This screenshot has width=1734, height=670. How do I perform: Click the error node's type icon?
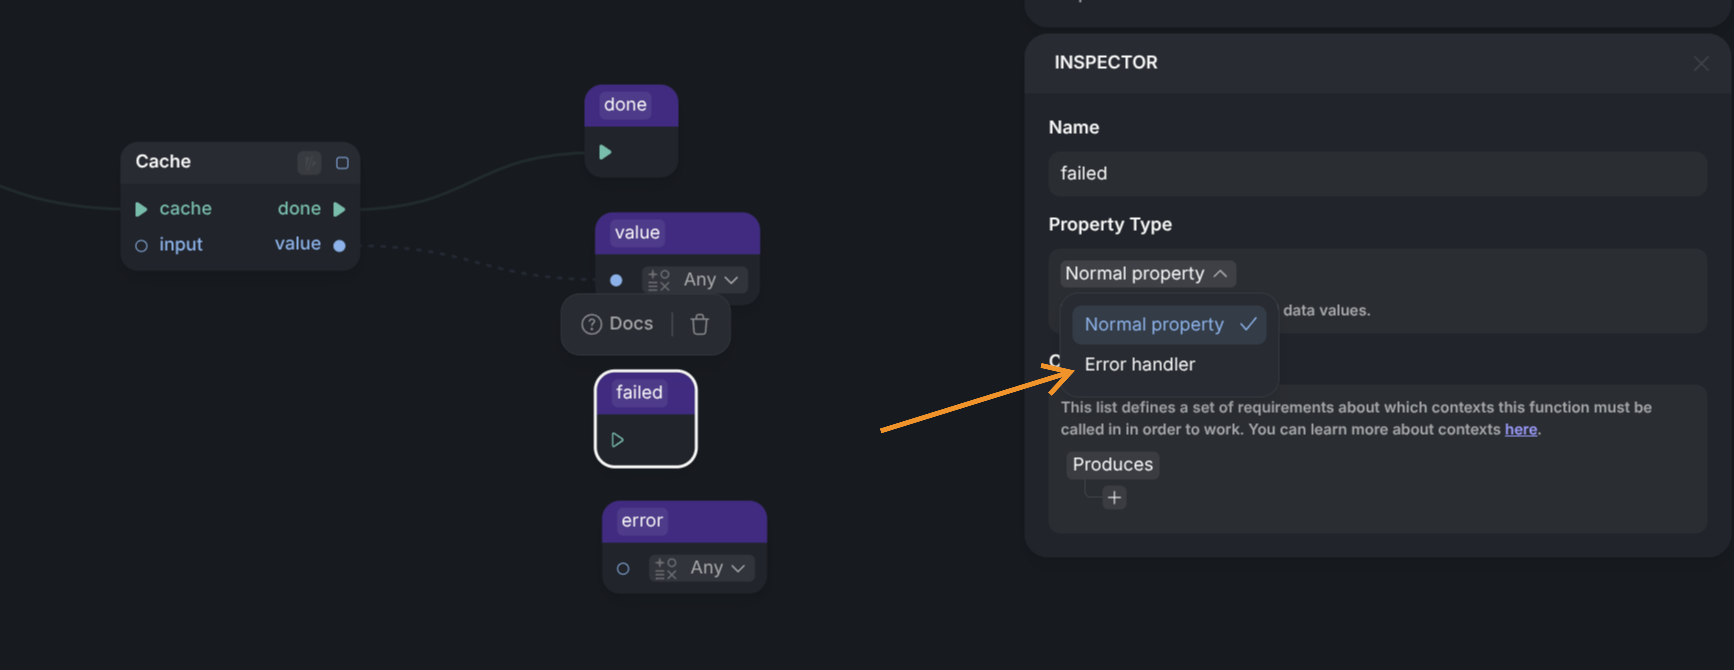pyautogui.click(x=665, y=568)
